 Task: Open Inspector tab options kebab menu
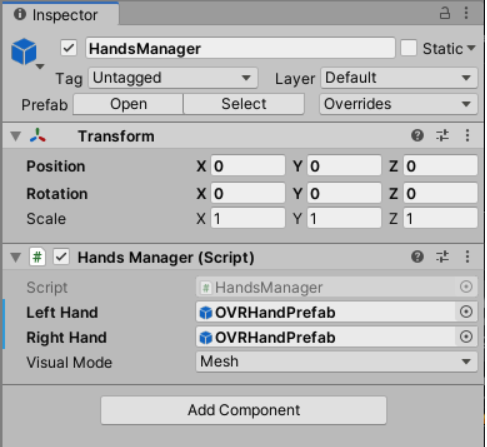pos(466,13)
